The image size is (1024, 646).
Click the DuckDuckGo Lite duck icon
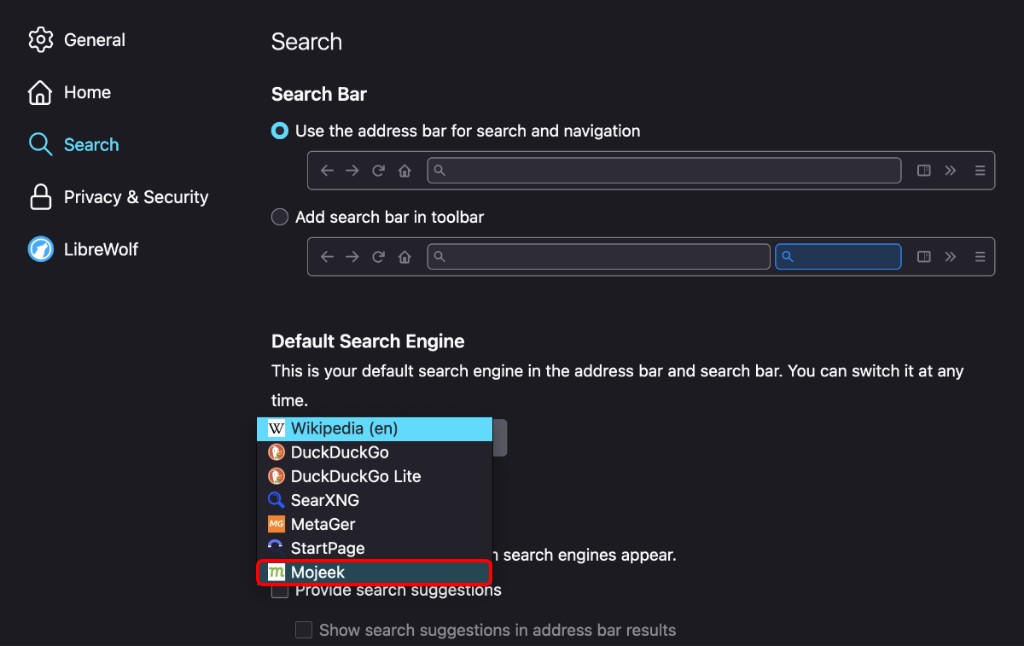coord(276,476)
